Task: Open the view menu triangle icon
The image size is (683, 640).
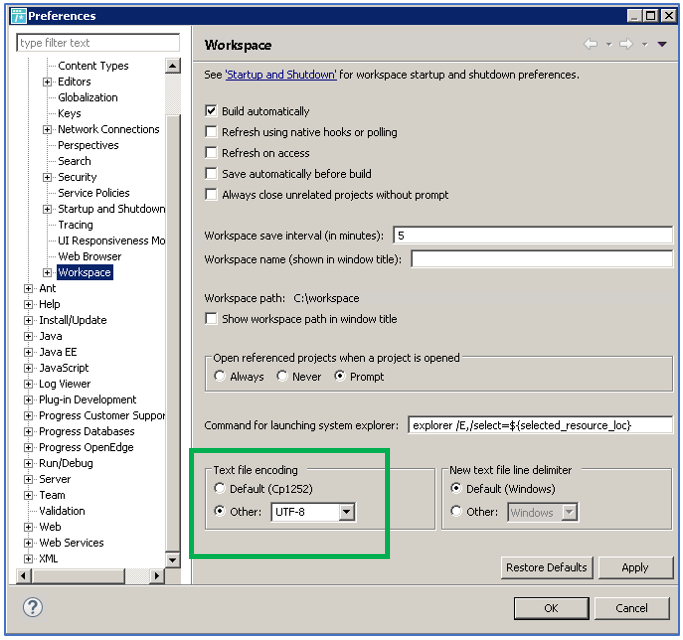Action: tap(661, 45)
